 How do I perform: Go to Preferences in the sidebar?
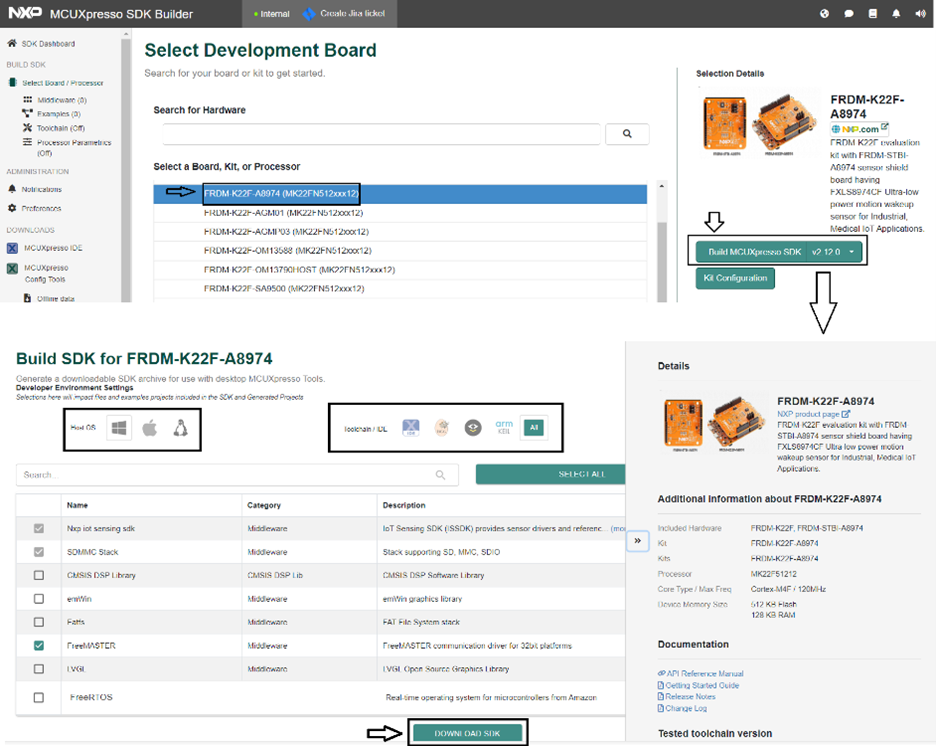click(42, 208)
